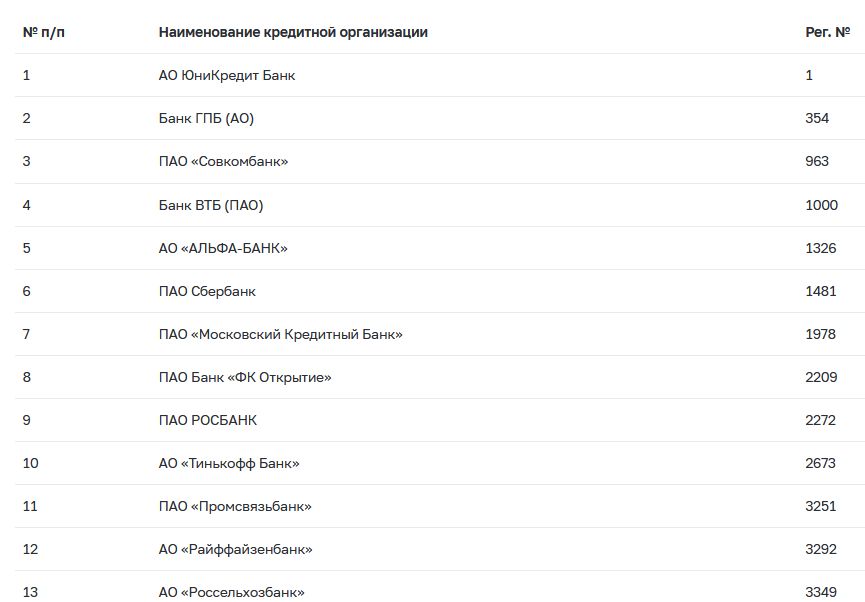The height and width of the screenshot is (602, 865).
Task: Select the ПАО «Промсвязьбанк» row name
Action: pyautogui.click(x=235, y=506)
